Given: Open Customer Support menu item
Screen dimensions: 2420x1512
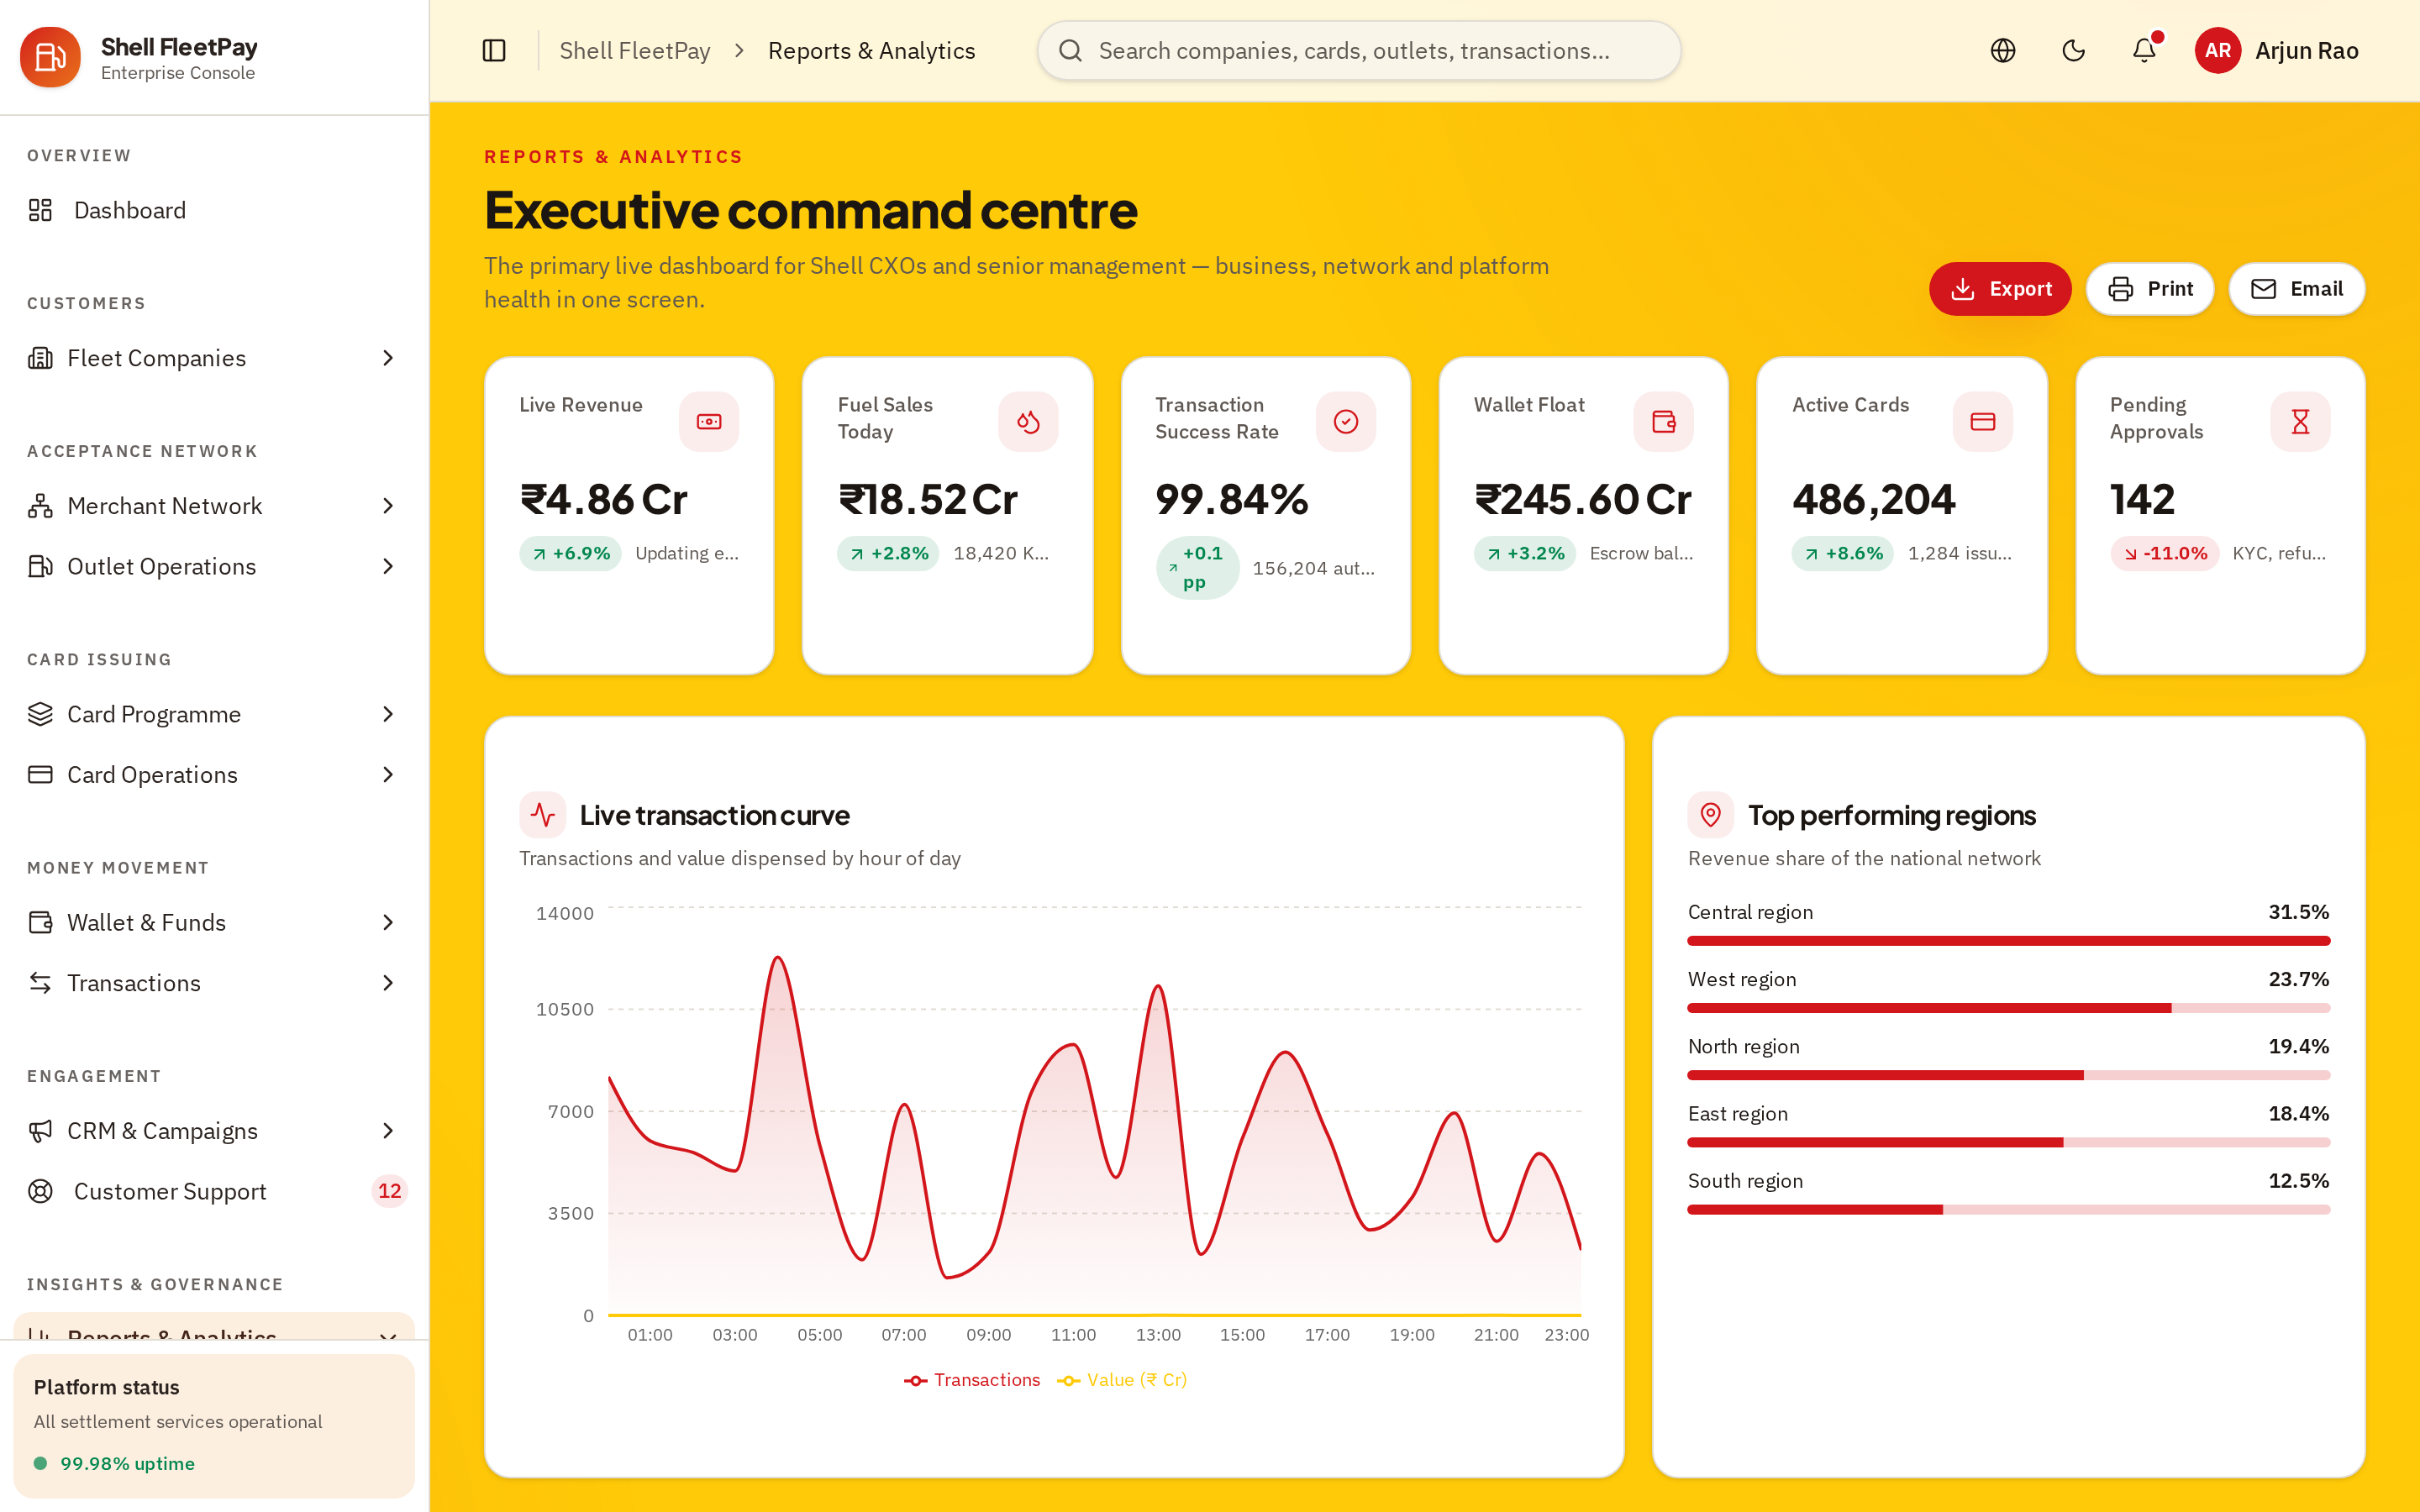Looking at the screenshot, I should (214, 1191).
